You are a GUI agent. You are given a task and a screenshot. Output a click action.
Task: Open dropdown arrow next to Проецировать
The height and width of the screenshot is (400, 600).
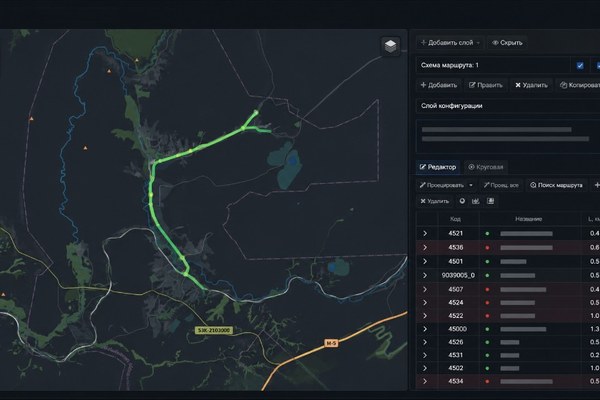pyautogui.click(x=471, y=185)
